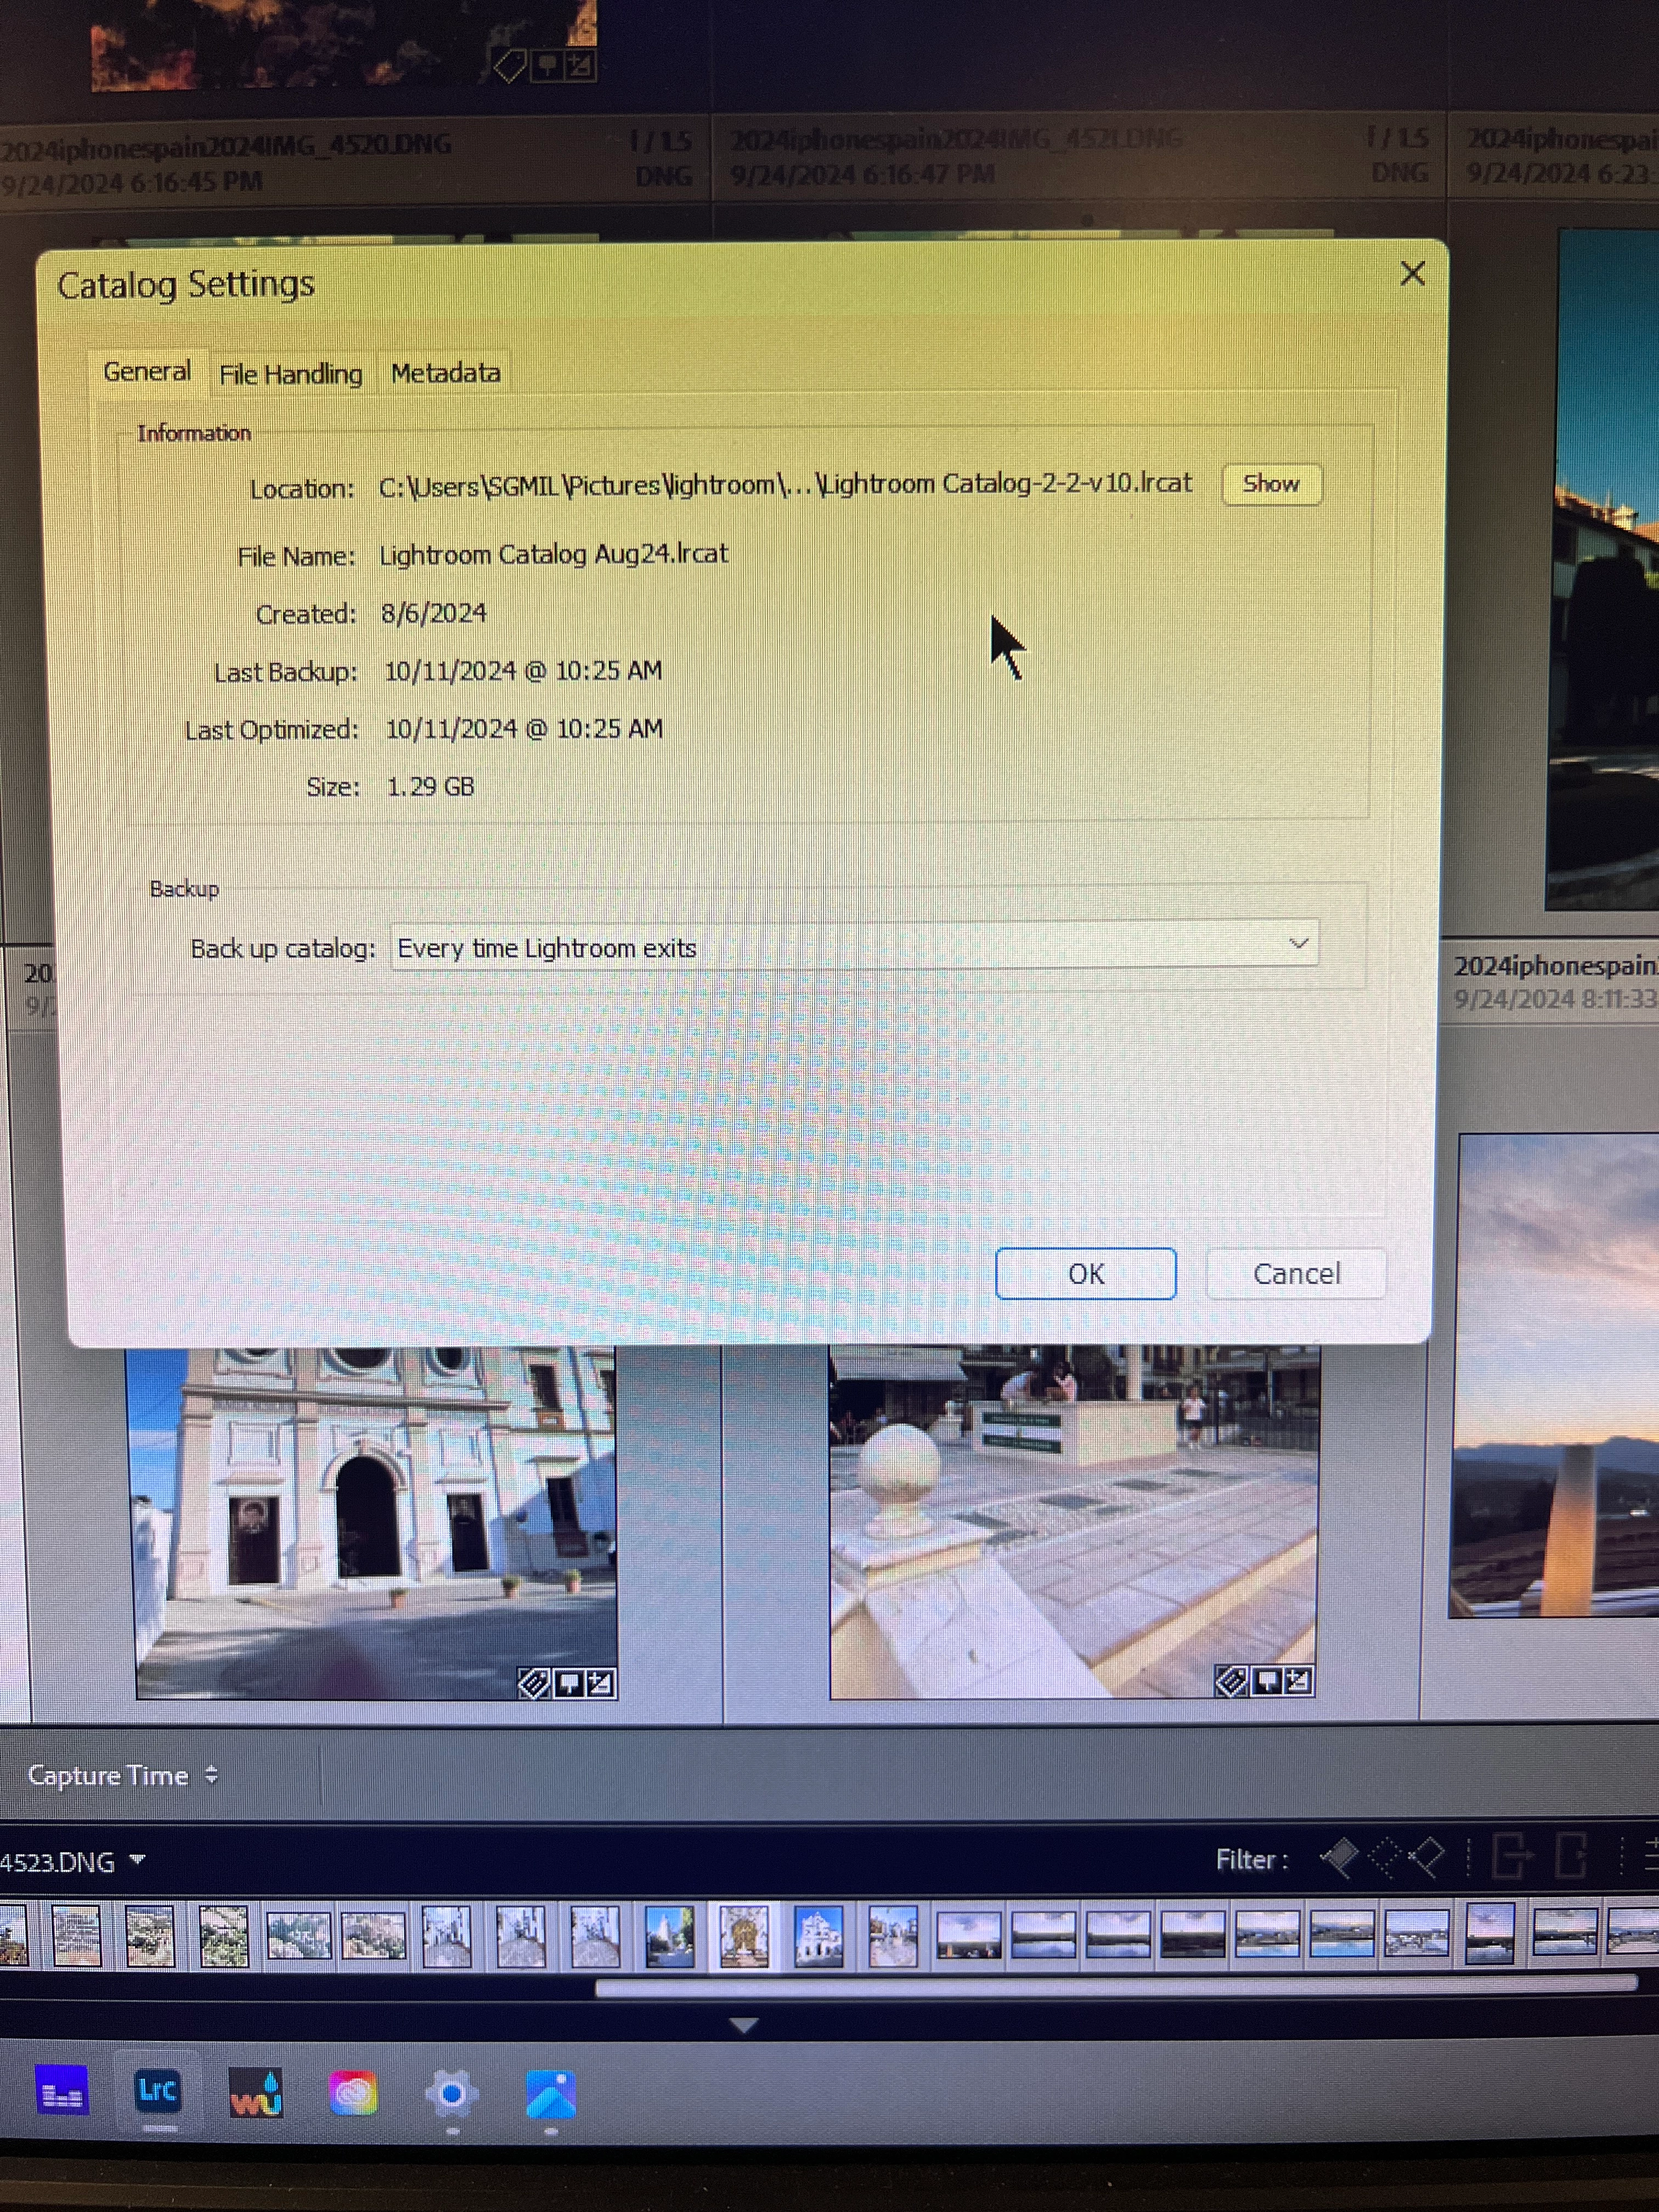Expand the filmstrip filename source dropdown
Image resolution: width=1659 pixels, height=2212 pixels.
pos(138,1860)
